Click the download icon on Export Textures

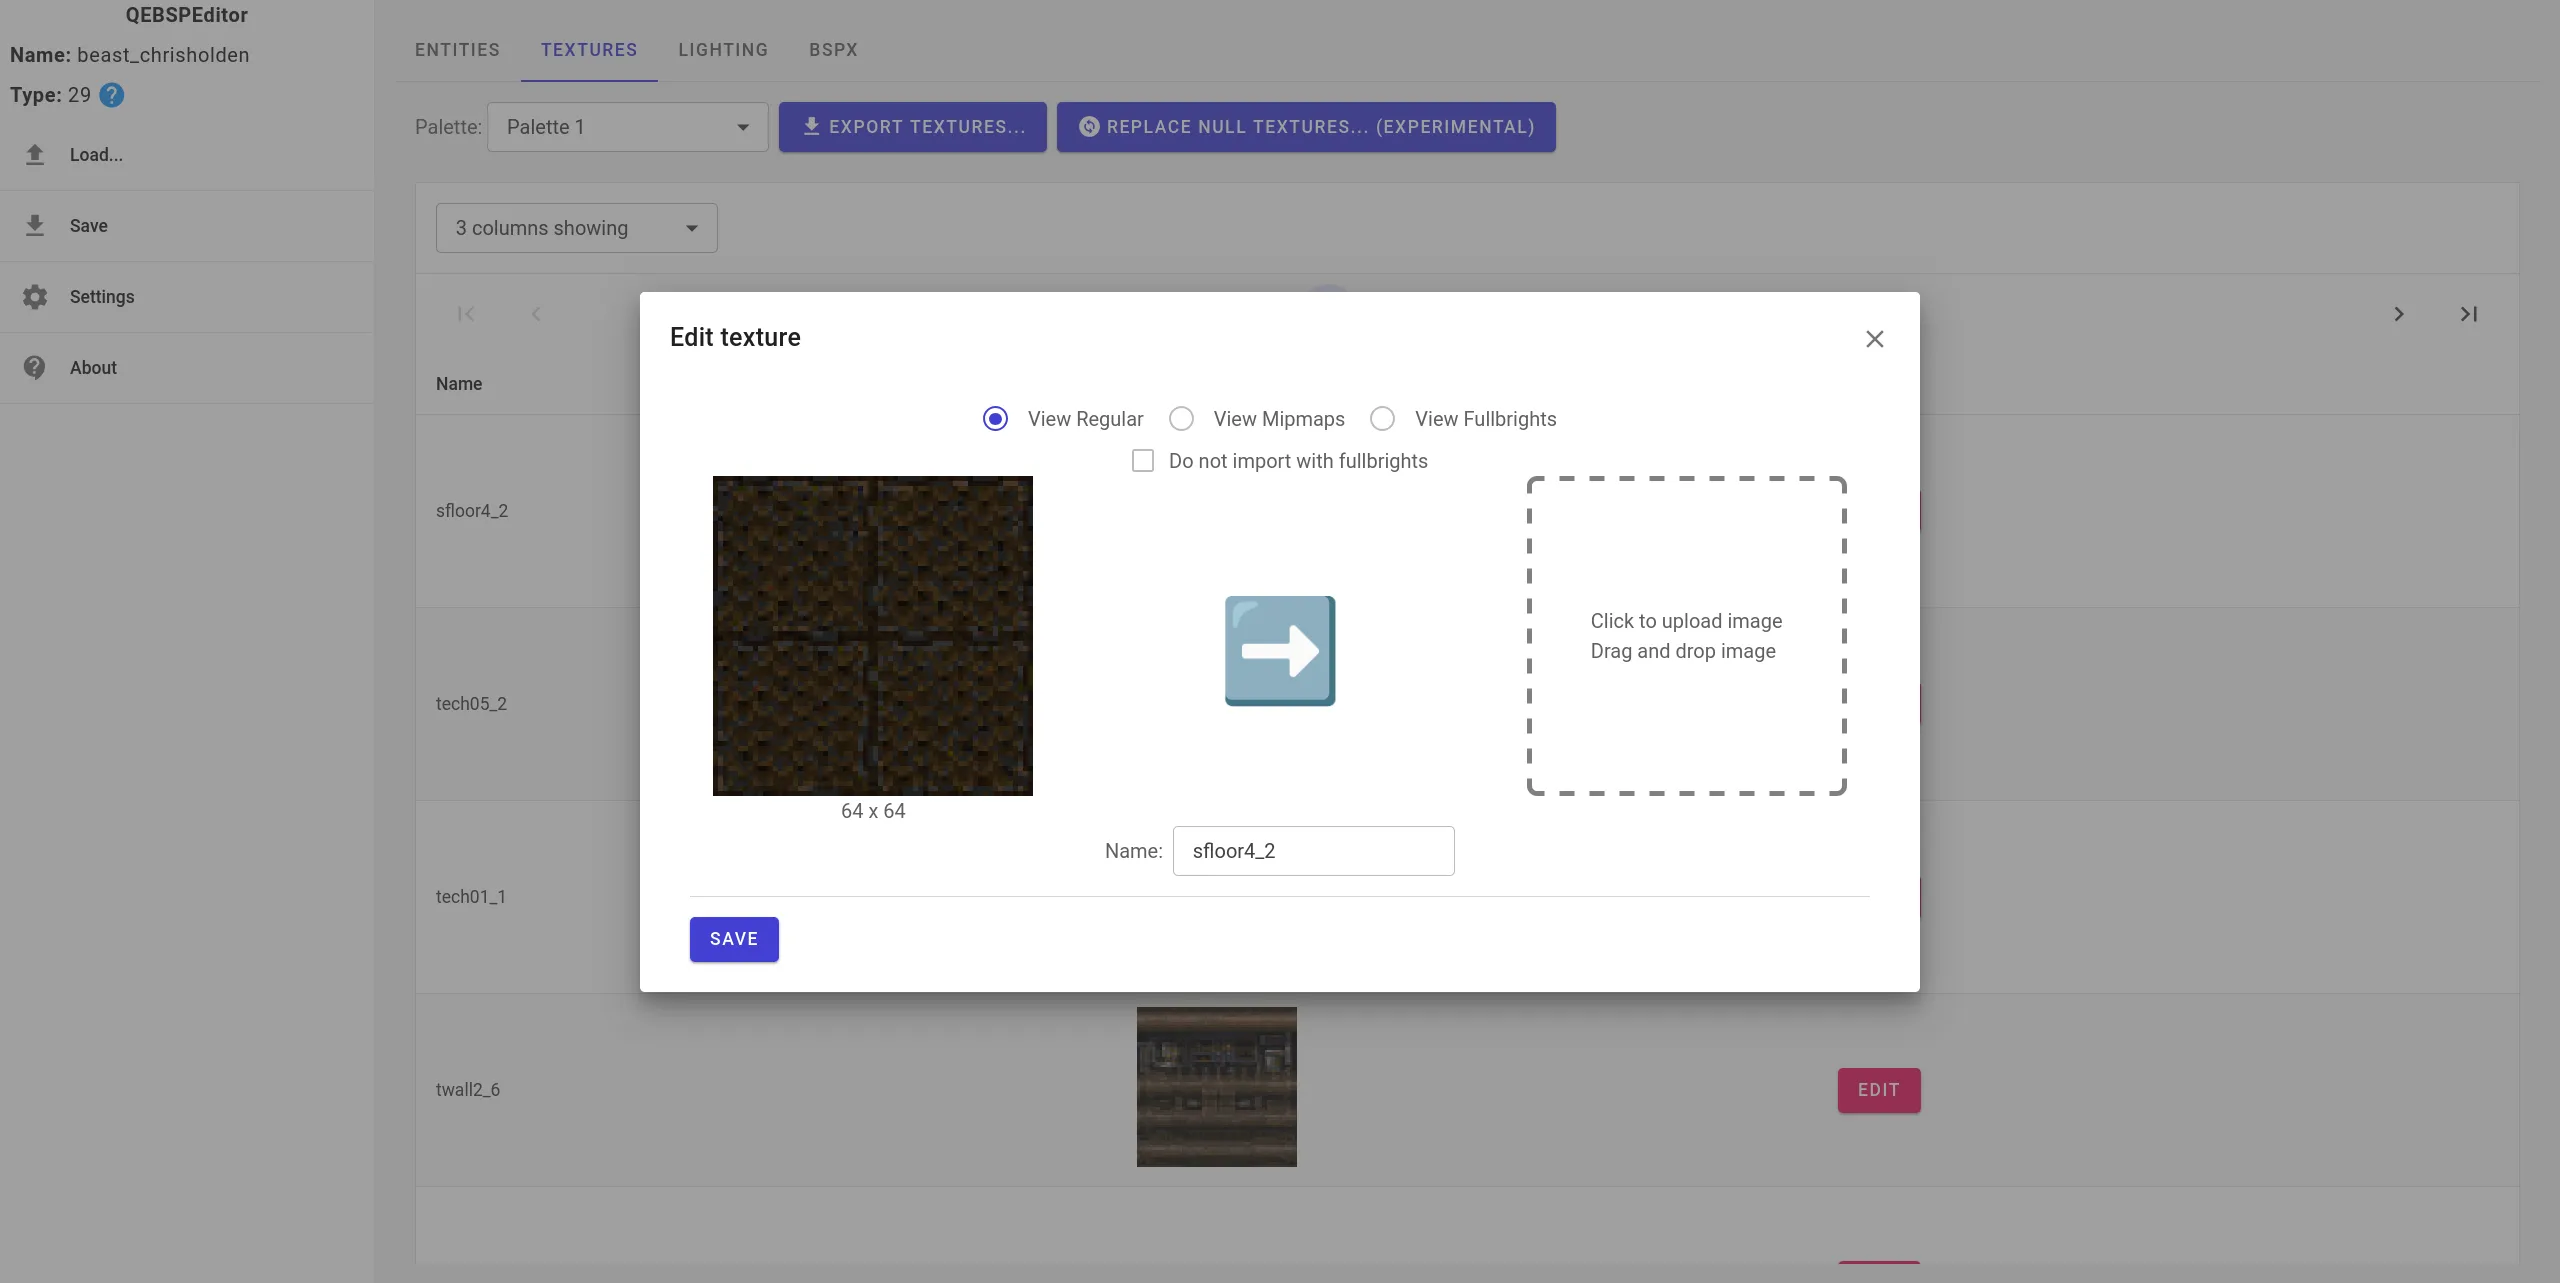(x=811, y=126)
